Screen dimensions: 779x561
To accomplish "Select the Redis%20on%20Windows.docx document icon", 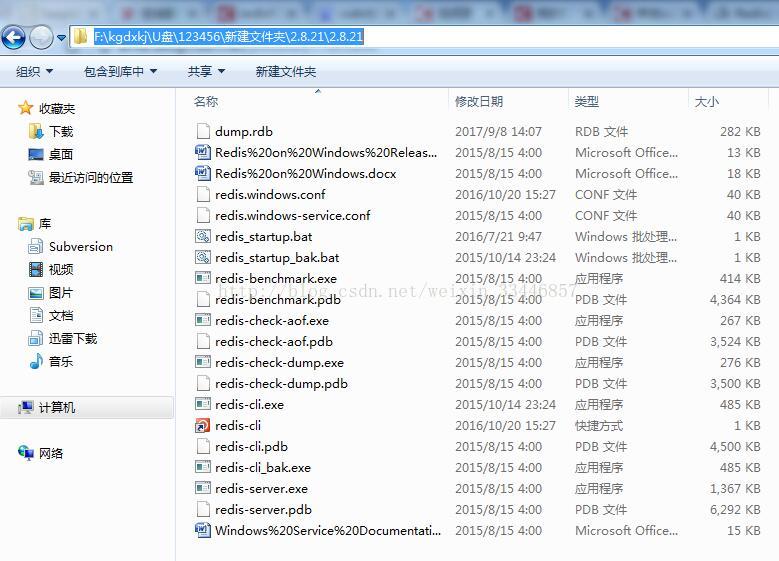I will point(203,174).
